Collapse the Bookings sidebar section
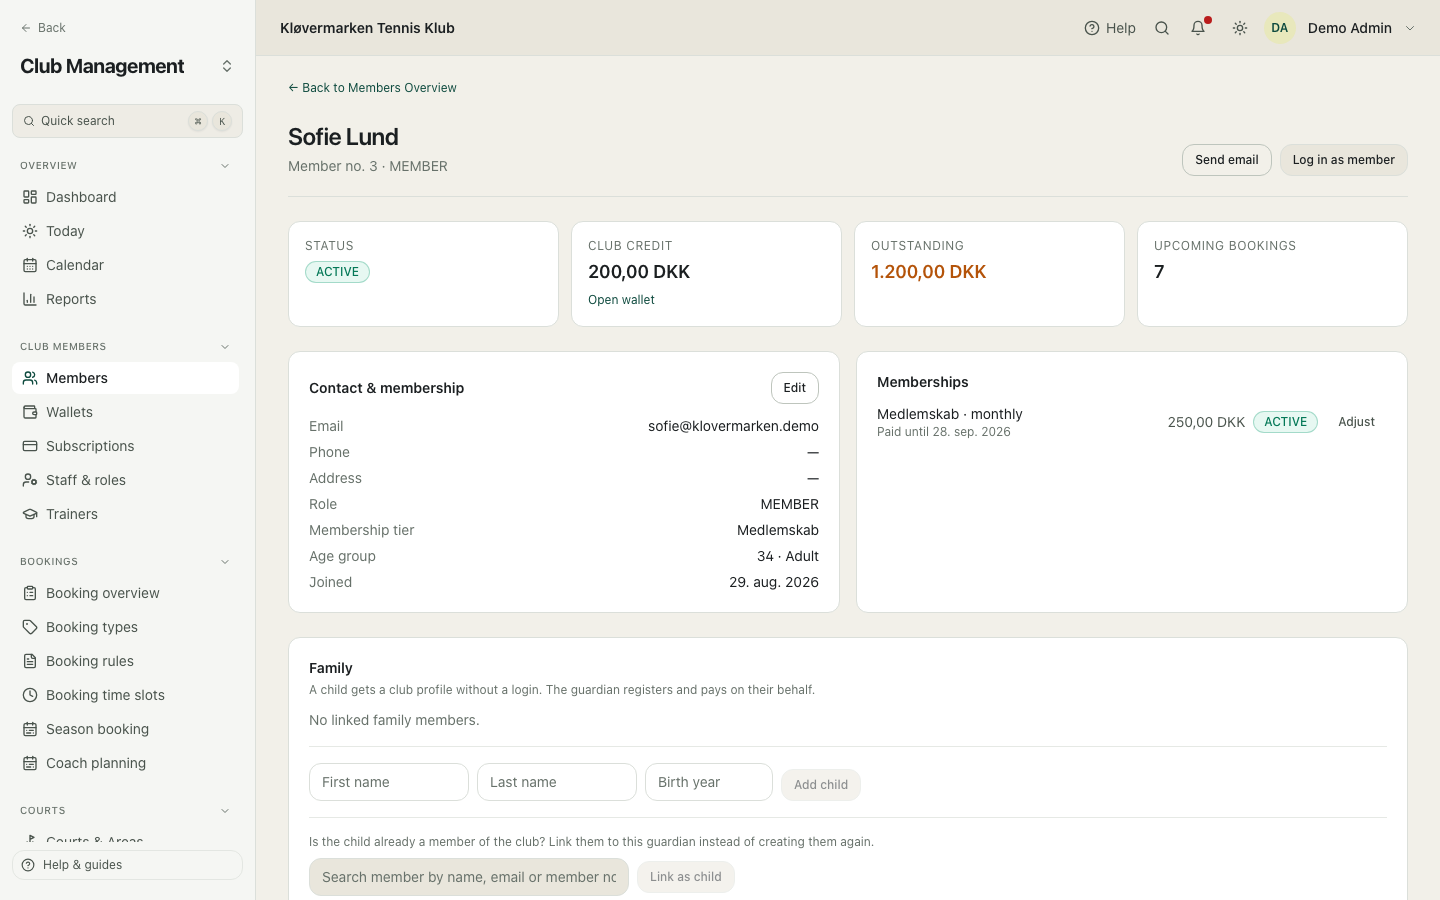 click(x=225, y=562)
